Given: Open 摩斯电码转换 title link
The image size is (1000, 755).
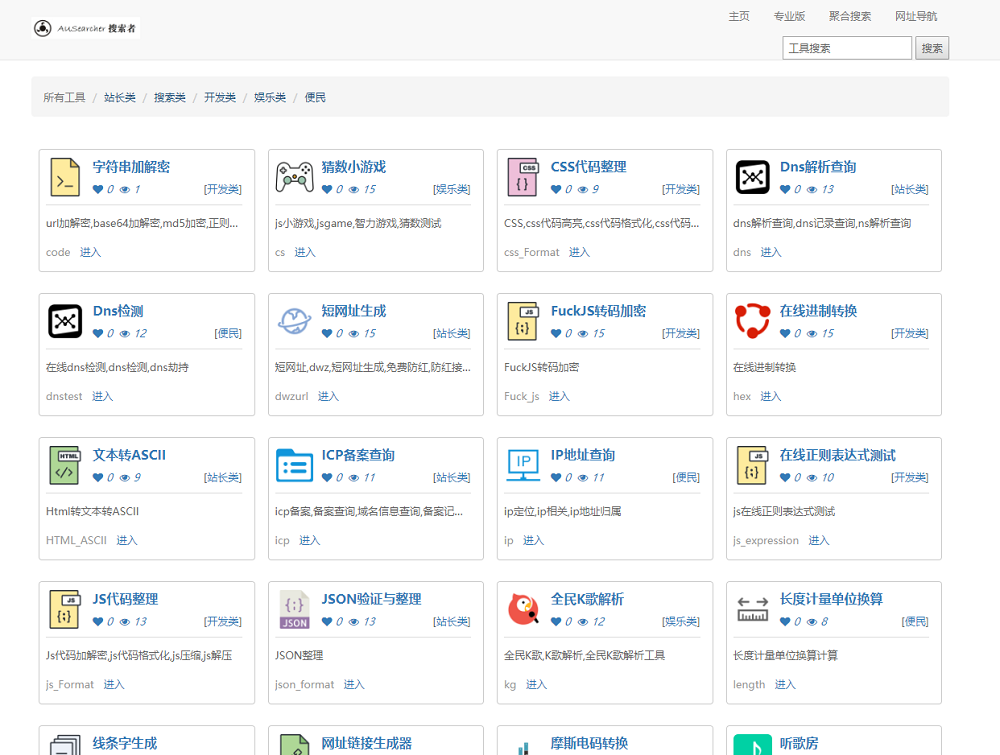Looking at the screenshot, I should [x=589, y=744].
